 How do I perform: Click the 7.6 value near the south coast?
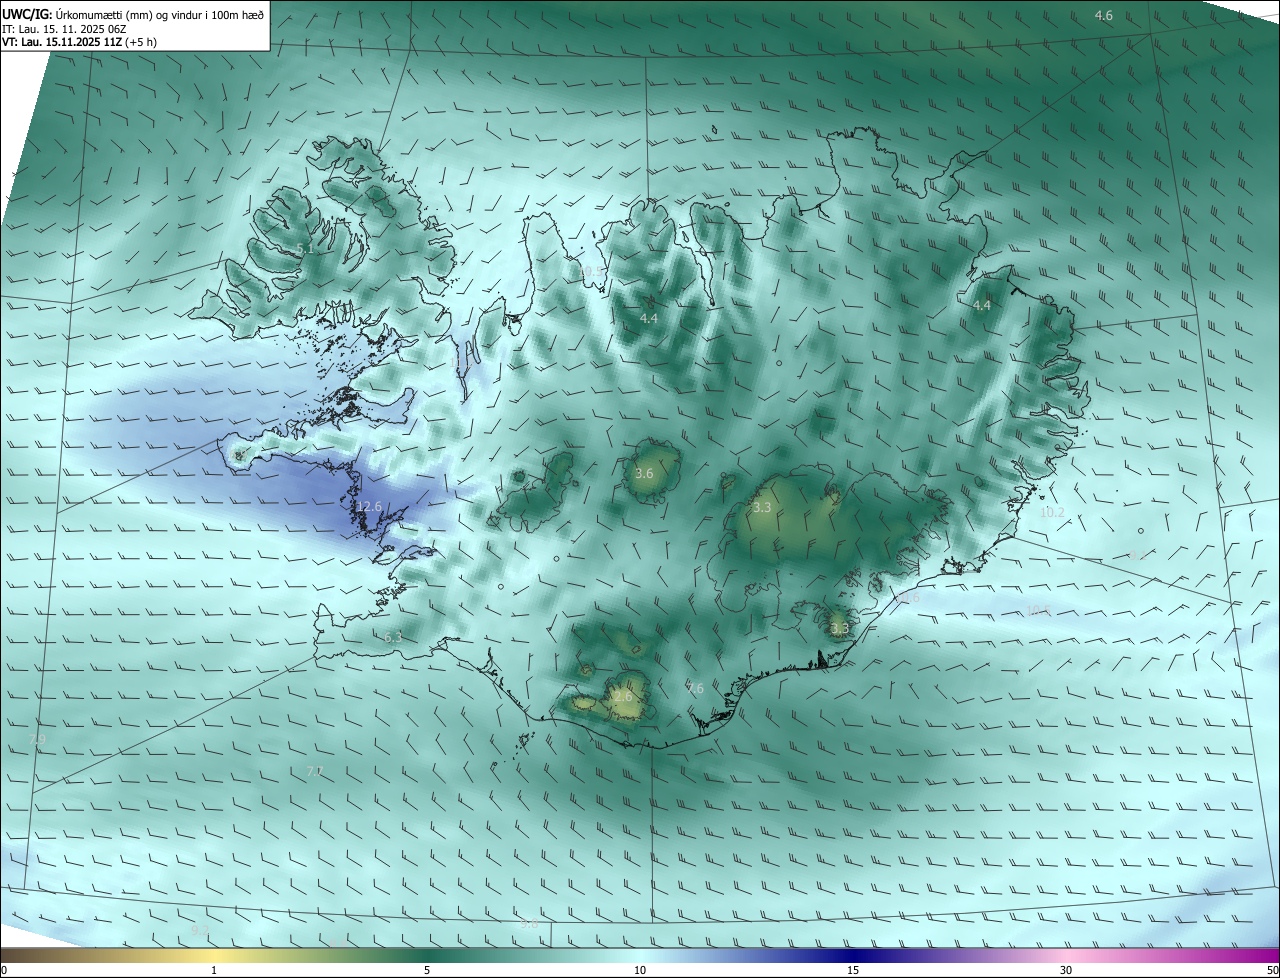(695, 688)
